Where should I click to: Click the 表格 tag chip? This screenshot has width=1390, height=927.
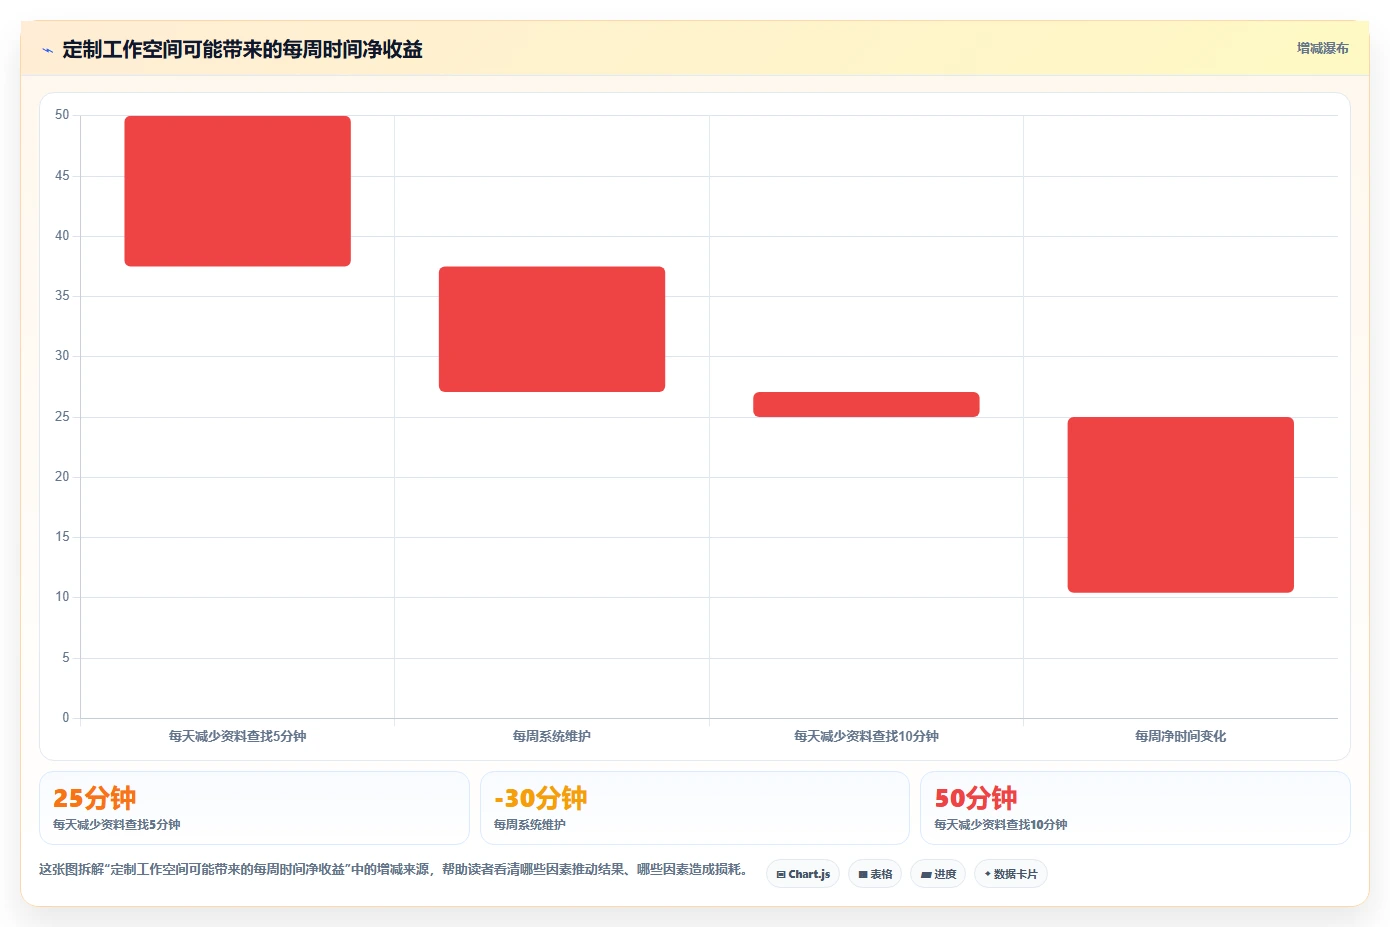click(x=875, y=874)
